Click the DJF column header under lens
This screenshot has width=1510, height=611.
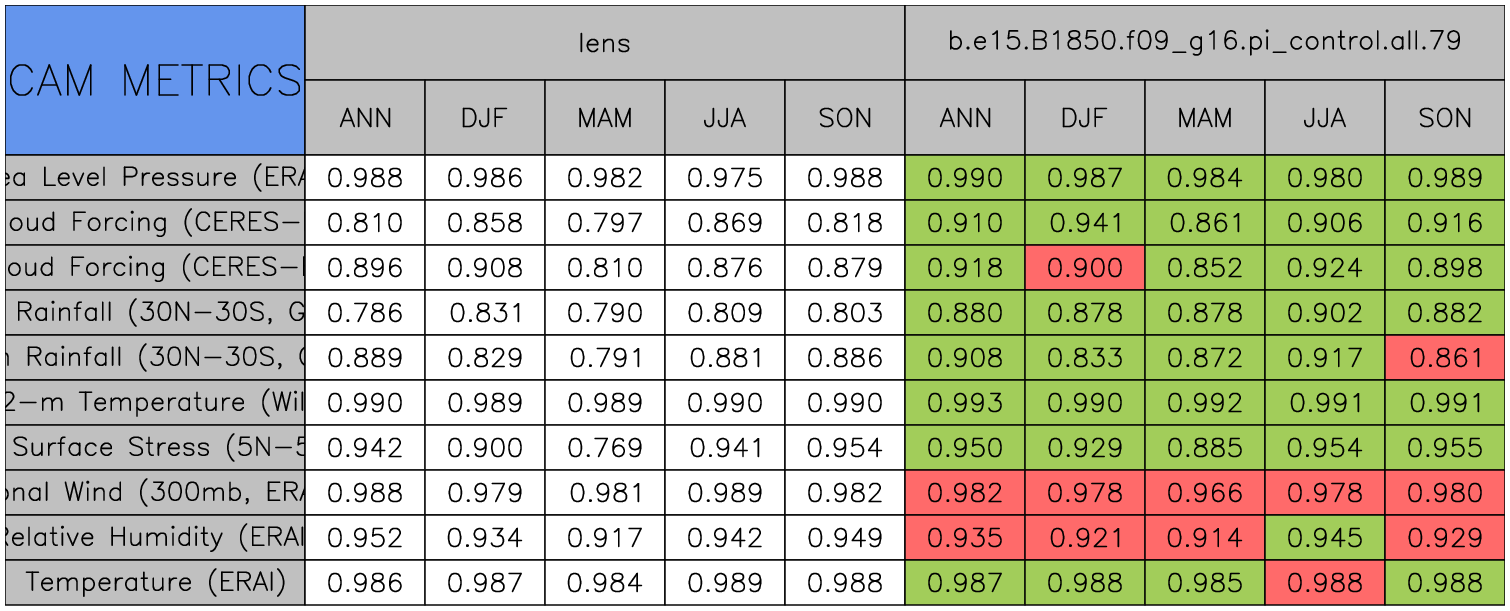coord(485,118)
